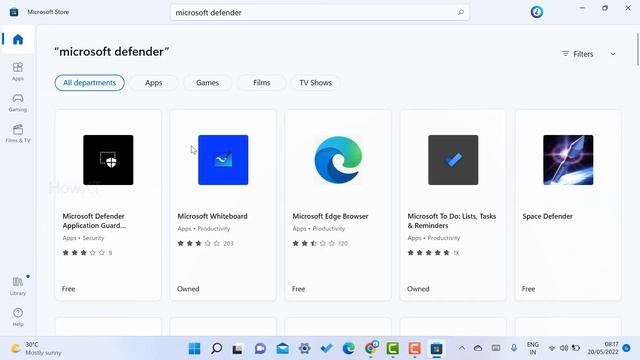Click the Owned label on Microsoft Whiteboard card
Viewport: 640px width, 360px height.
point(188,289)
